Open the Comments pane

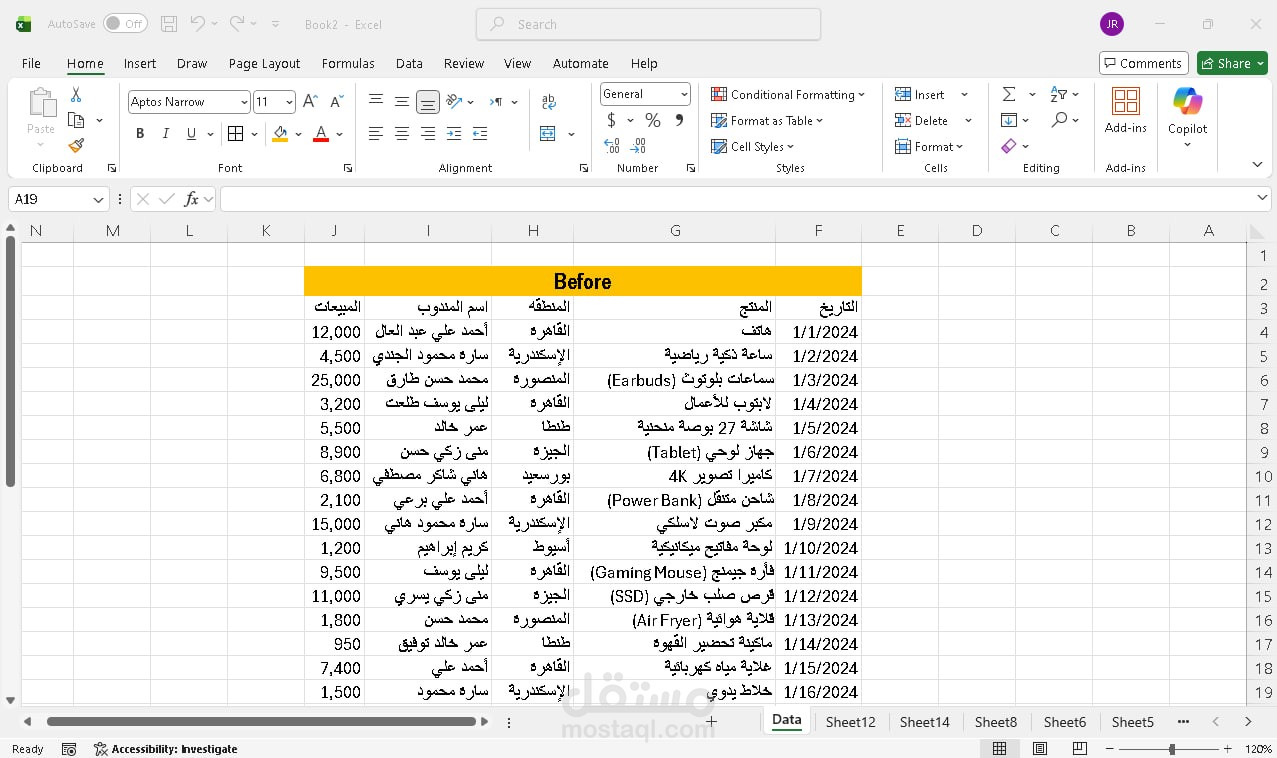1143,62
